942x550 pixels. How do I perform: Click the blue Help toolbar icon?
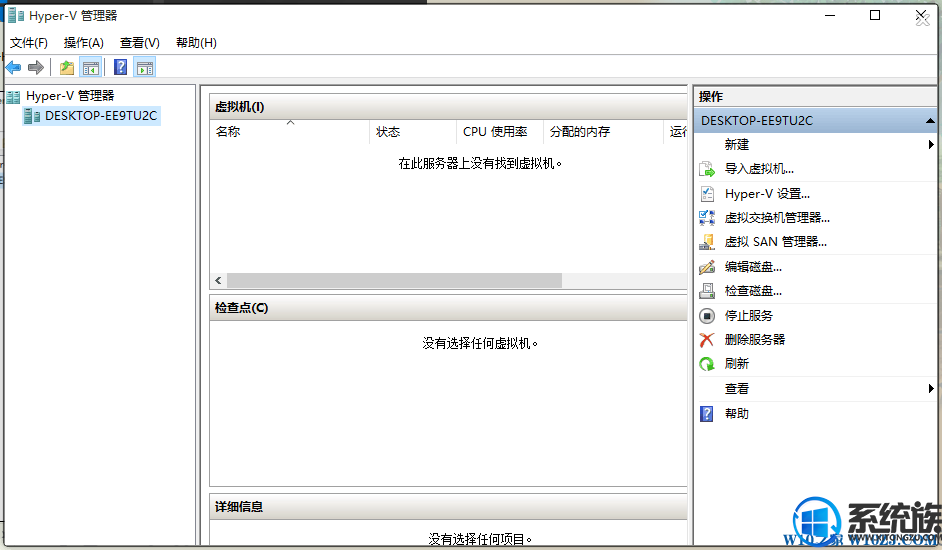(120, 67)
